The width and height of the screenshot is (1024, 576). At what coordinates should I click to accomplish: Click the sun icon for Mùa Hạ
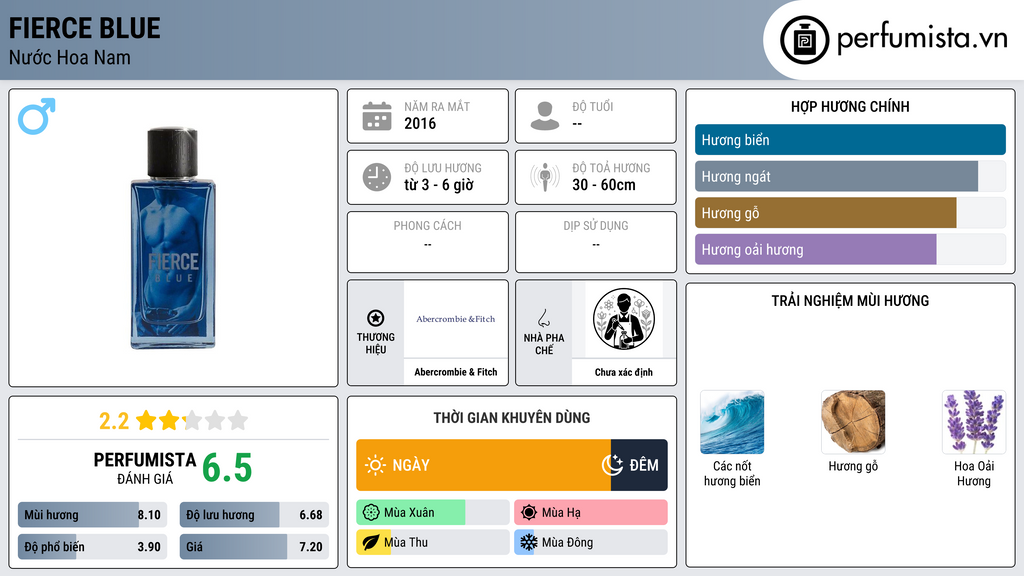pos(529,512)
